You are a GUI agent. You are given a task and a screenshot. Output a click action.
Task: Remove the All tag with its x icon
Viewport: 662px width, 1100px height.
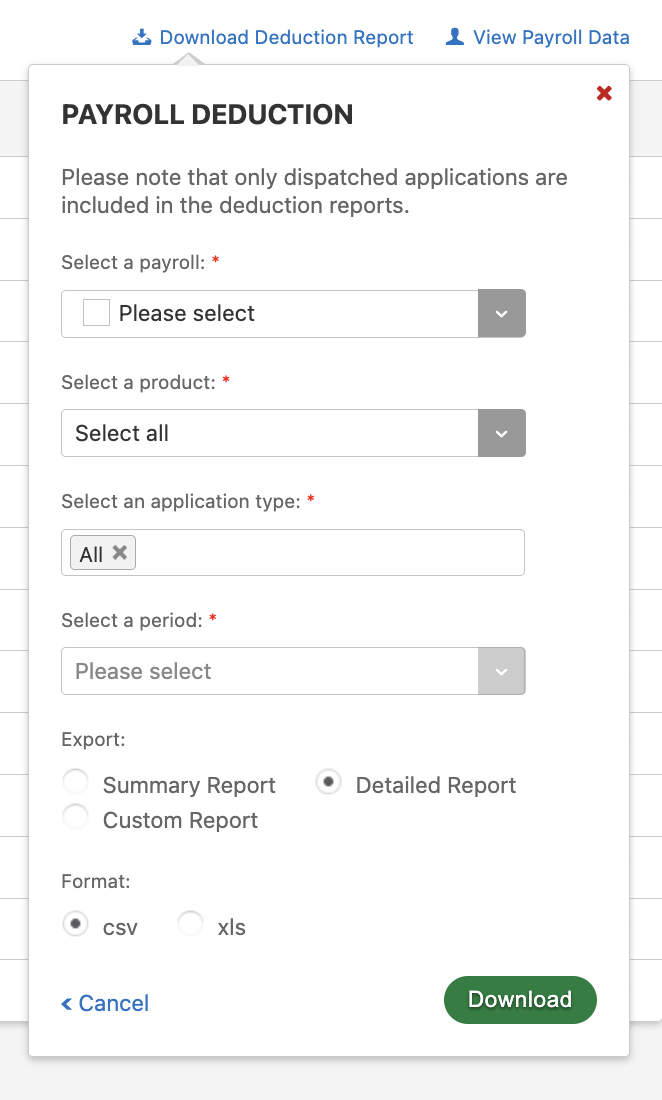[x=119, y=551]
